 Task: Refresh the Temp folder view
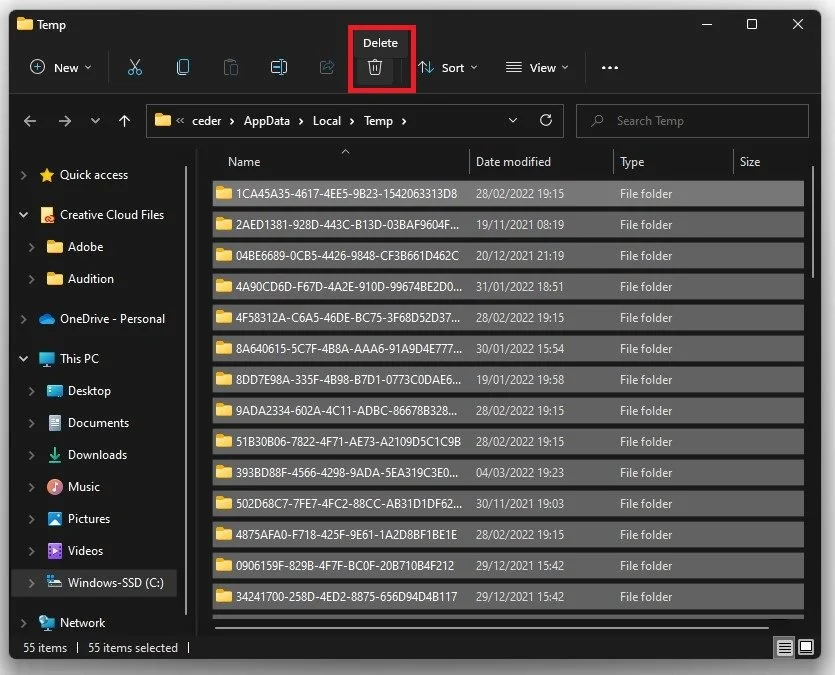point(546,120)
